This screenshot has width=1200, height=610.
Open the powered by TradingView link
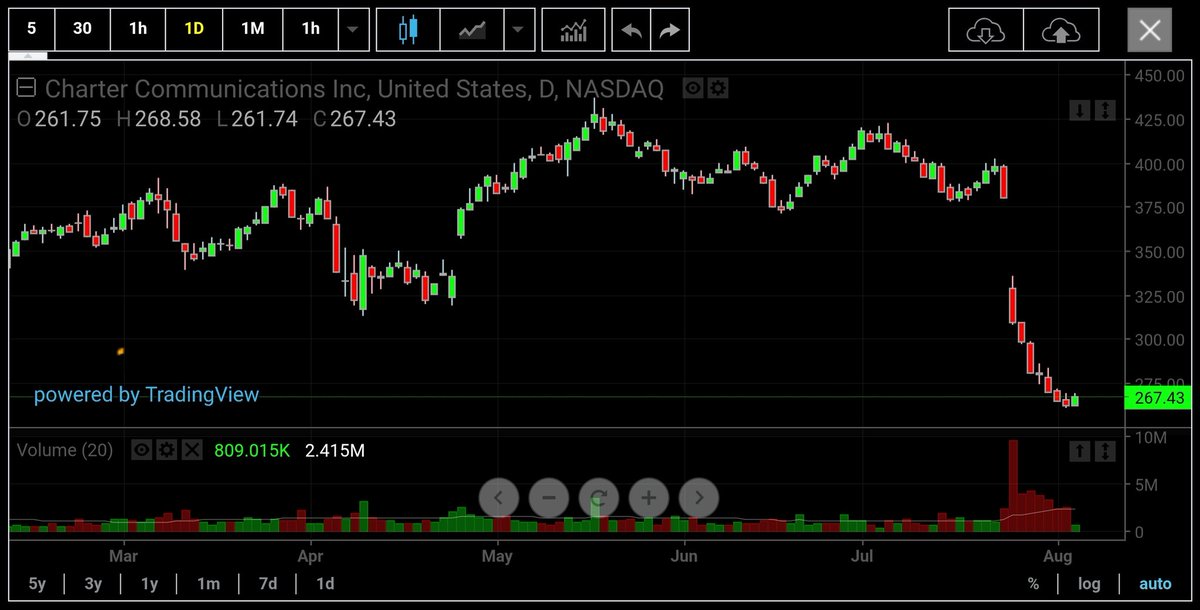(x=146, y=395)
